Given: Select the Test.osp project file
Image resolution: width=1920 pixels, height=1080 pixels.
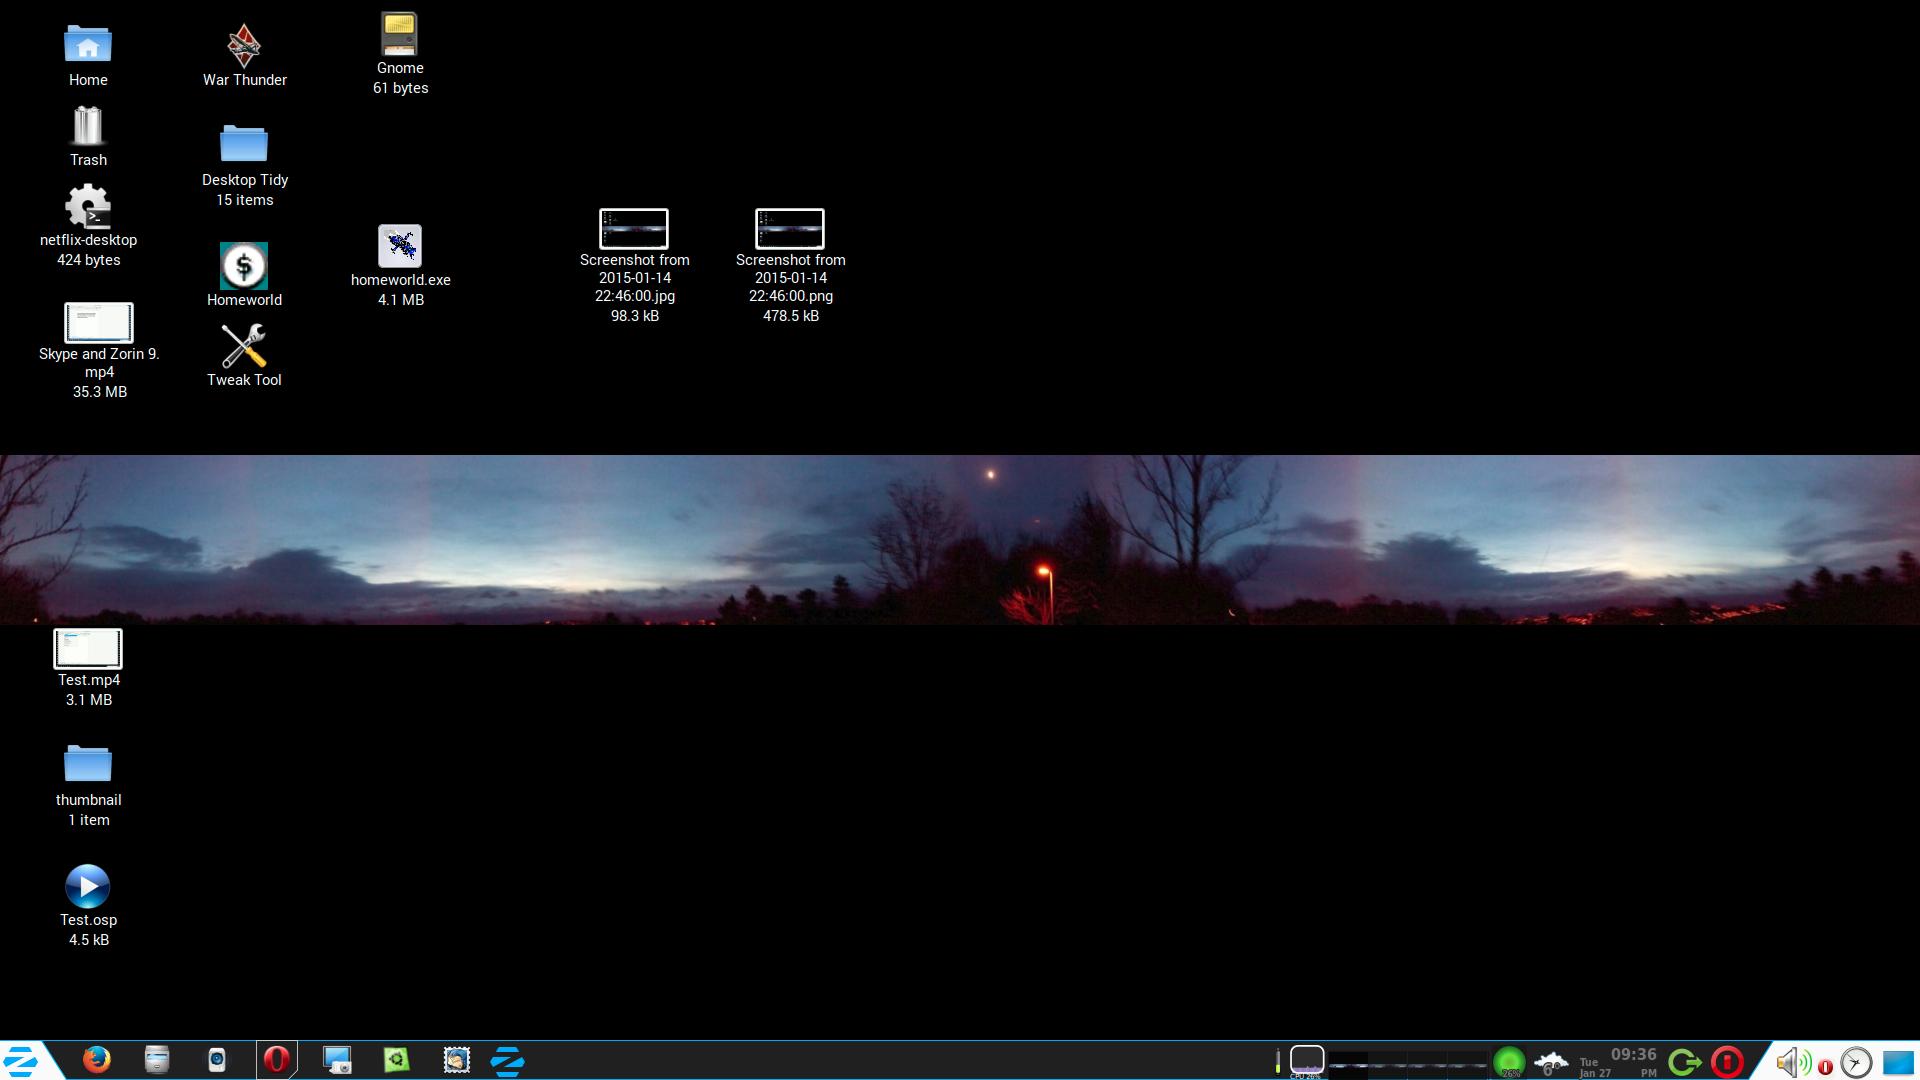Looking at the screenshot, I should click(88, 886).
